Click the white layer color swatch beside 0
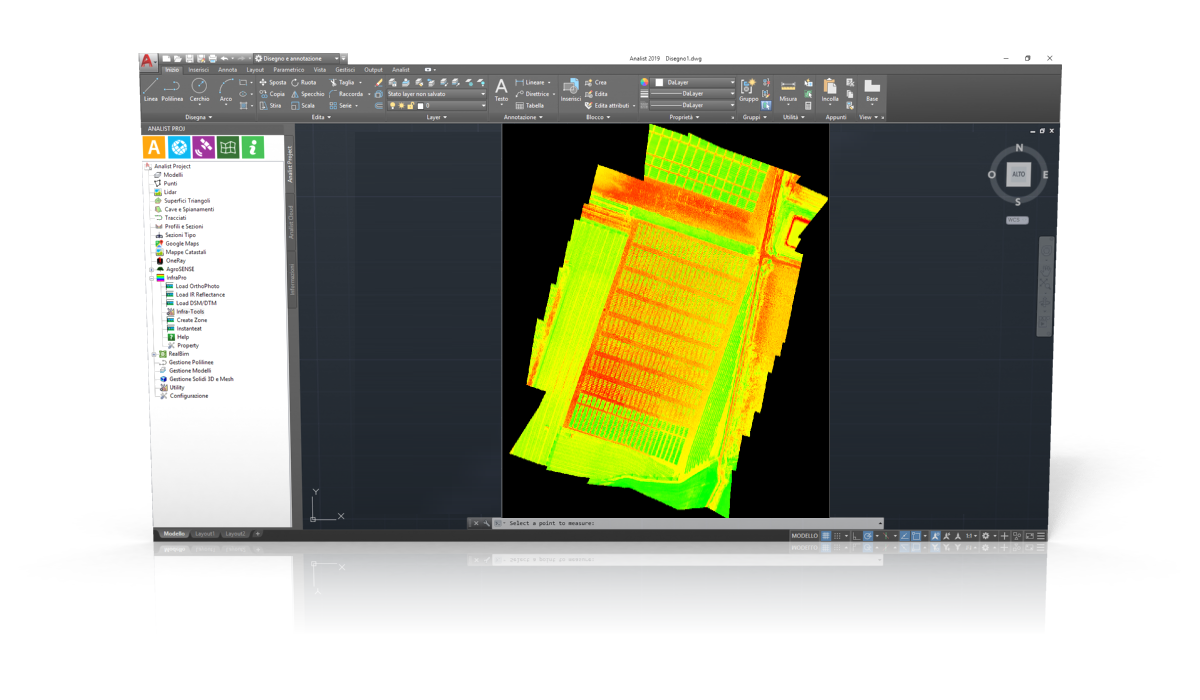The width and height of the screenshot is (1200, 700). [420, 105]
